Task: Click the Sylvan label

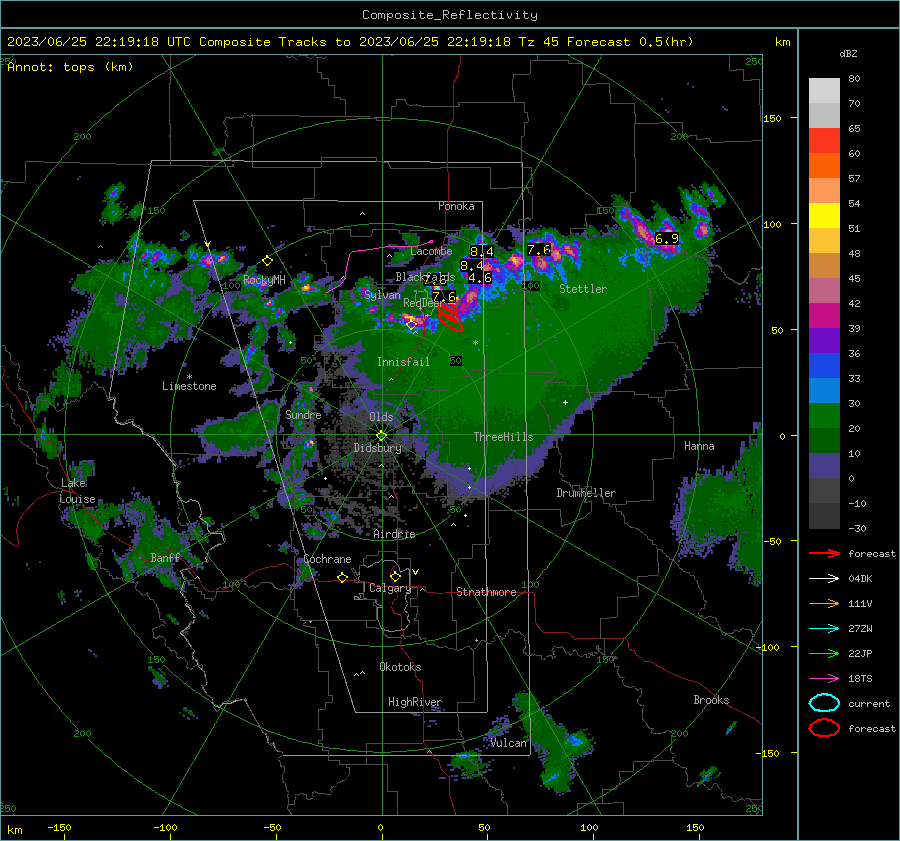Action: [x=382, y=295]
